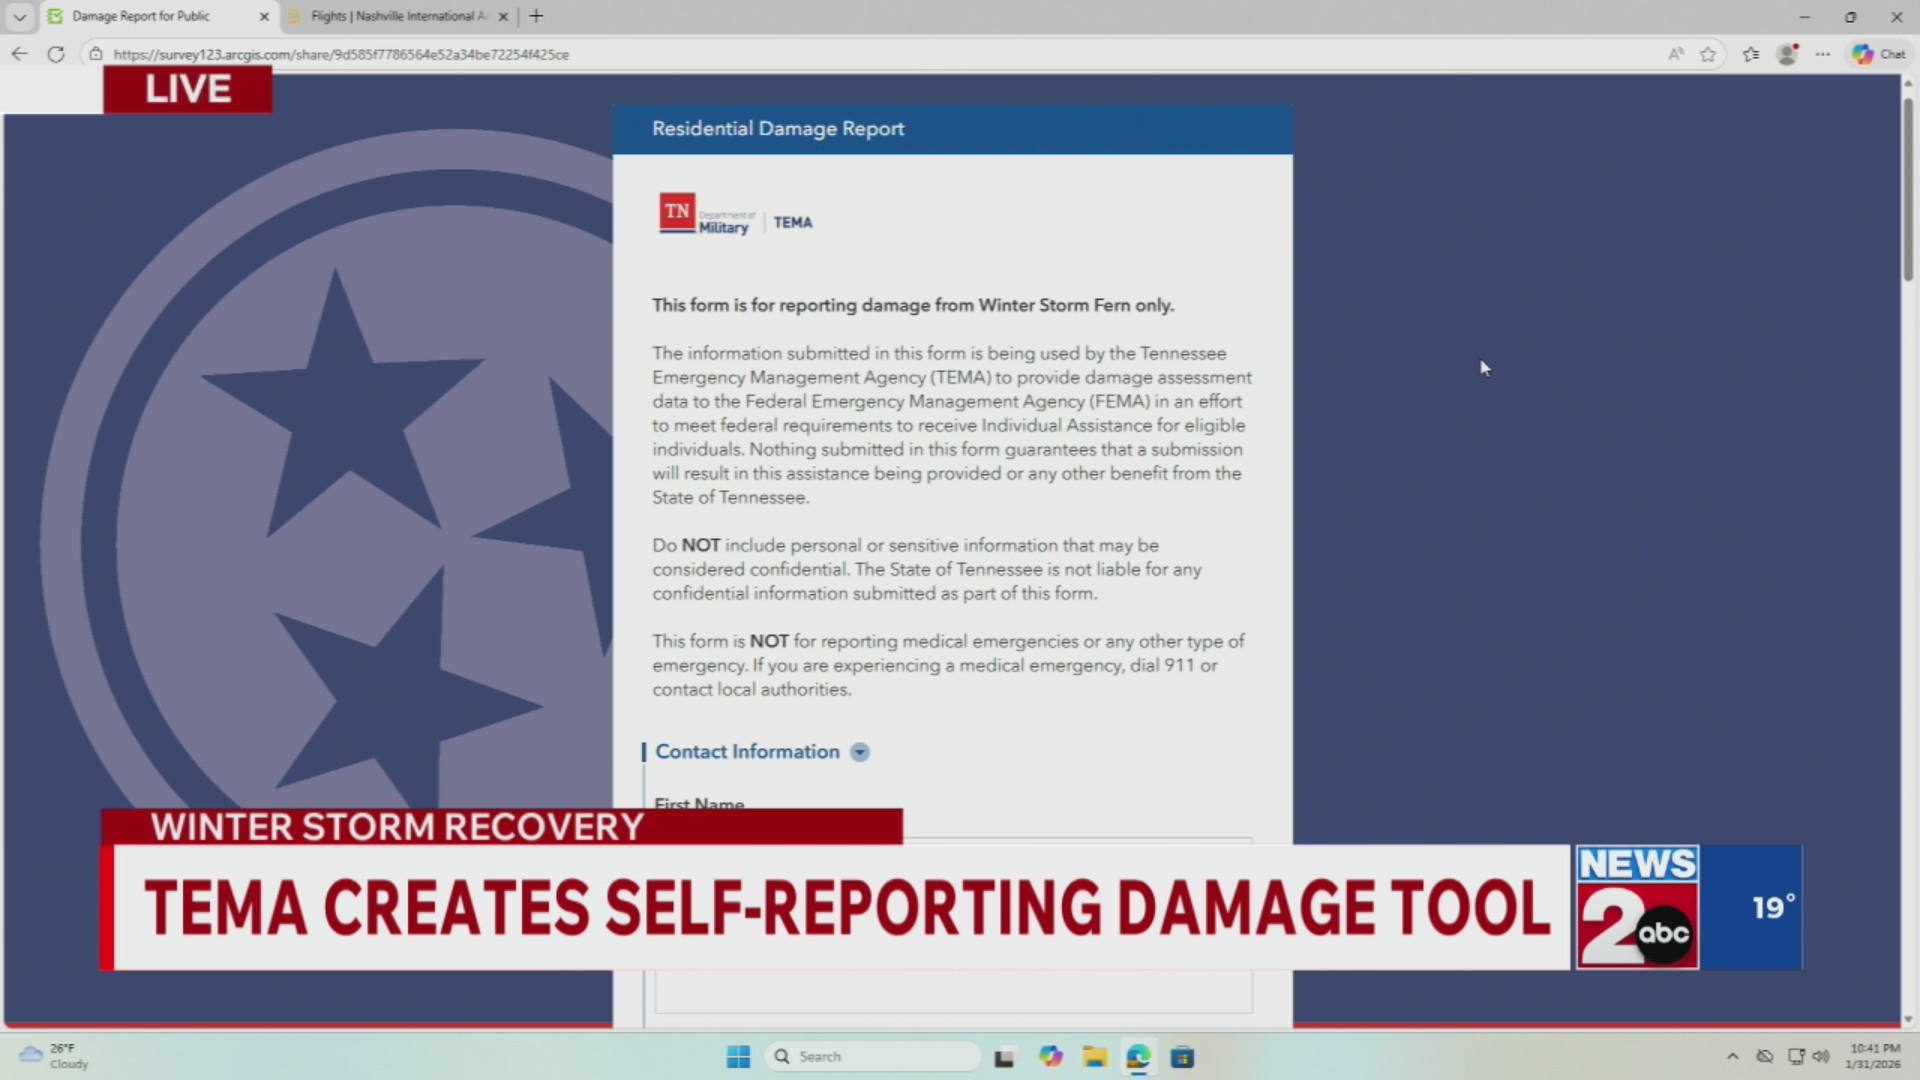Screen dimensions: 1920x1080
Task: Click the taskbar Search box
Action: pos(872,1057)
